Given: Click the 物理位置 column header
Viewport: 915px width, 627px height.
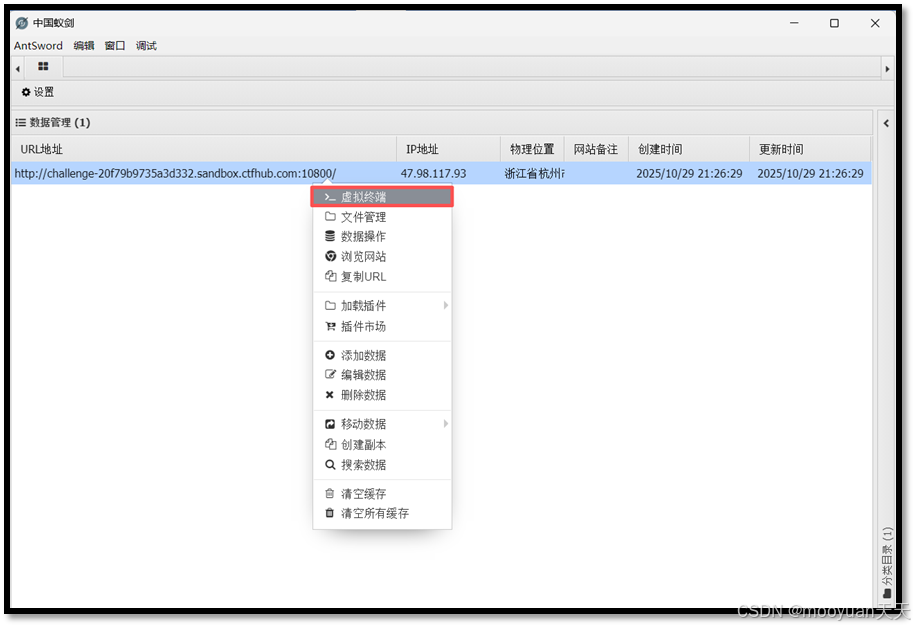Looking at the screenshot, I should [x=532, y=149].
